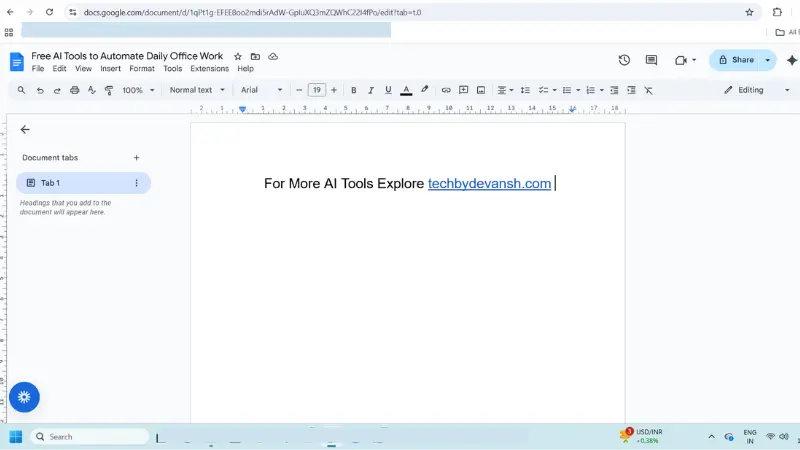The image size is (800, 450).
Task: Insert a link from the toolbar
Action: point(446,90)
